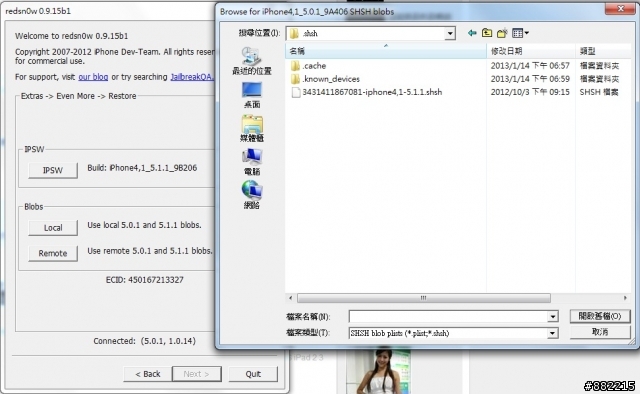Screen dimensions: 640x394
Task: Click the 2013/1/14 06:57 date cell
Action: pyautogui.click(x=530, y=66)
